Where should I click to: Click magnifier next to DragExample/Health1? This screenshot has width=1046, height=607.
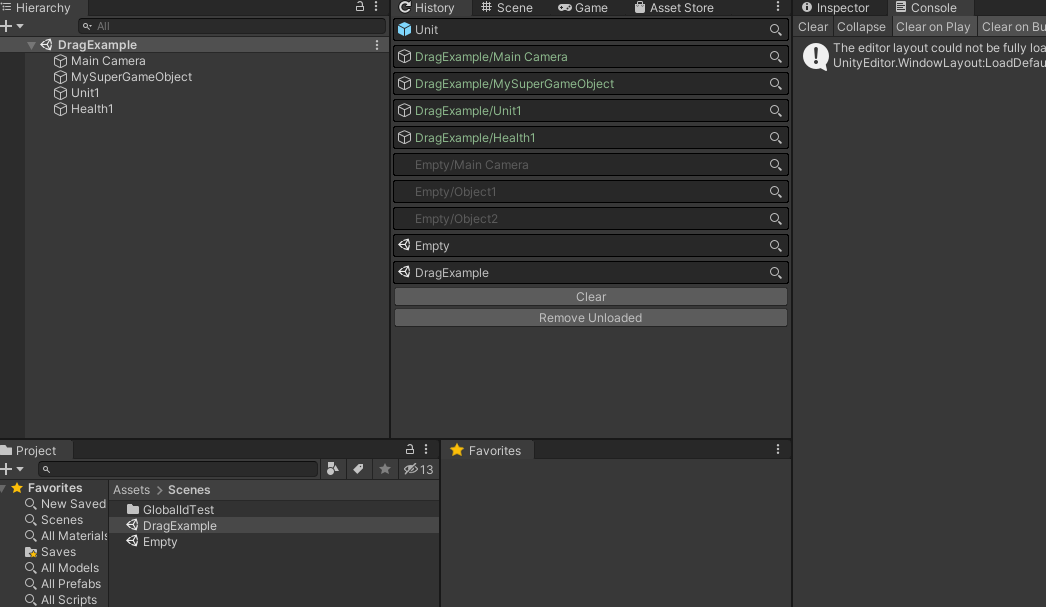pyautogui.click(x=775, y=138)
